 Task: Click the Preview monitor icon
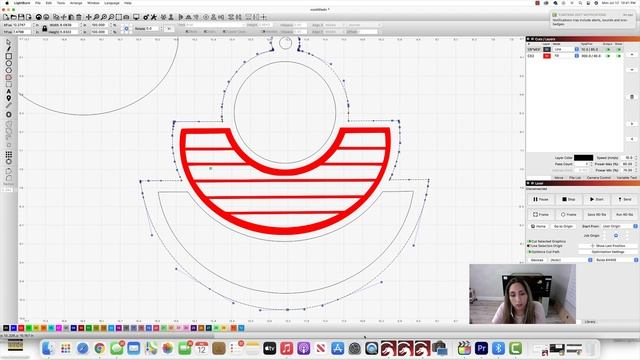click(x=136, y=17)
